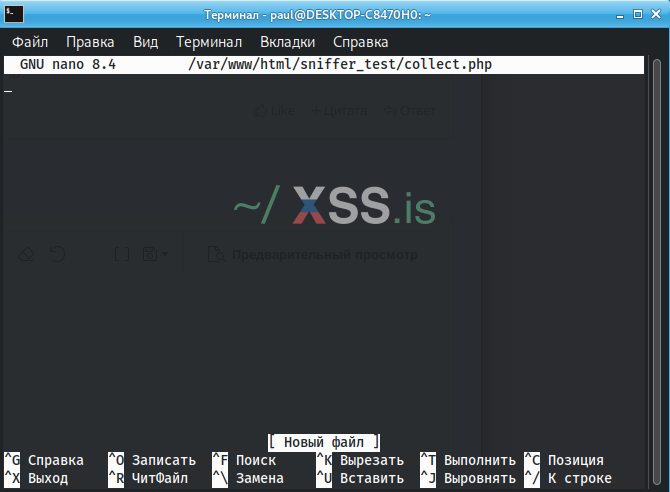Click the ^X Выход shortcut
Viewport: 670px width, 492px height.
point(36,478)
